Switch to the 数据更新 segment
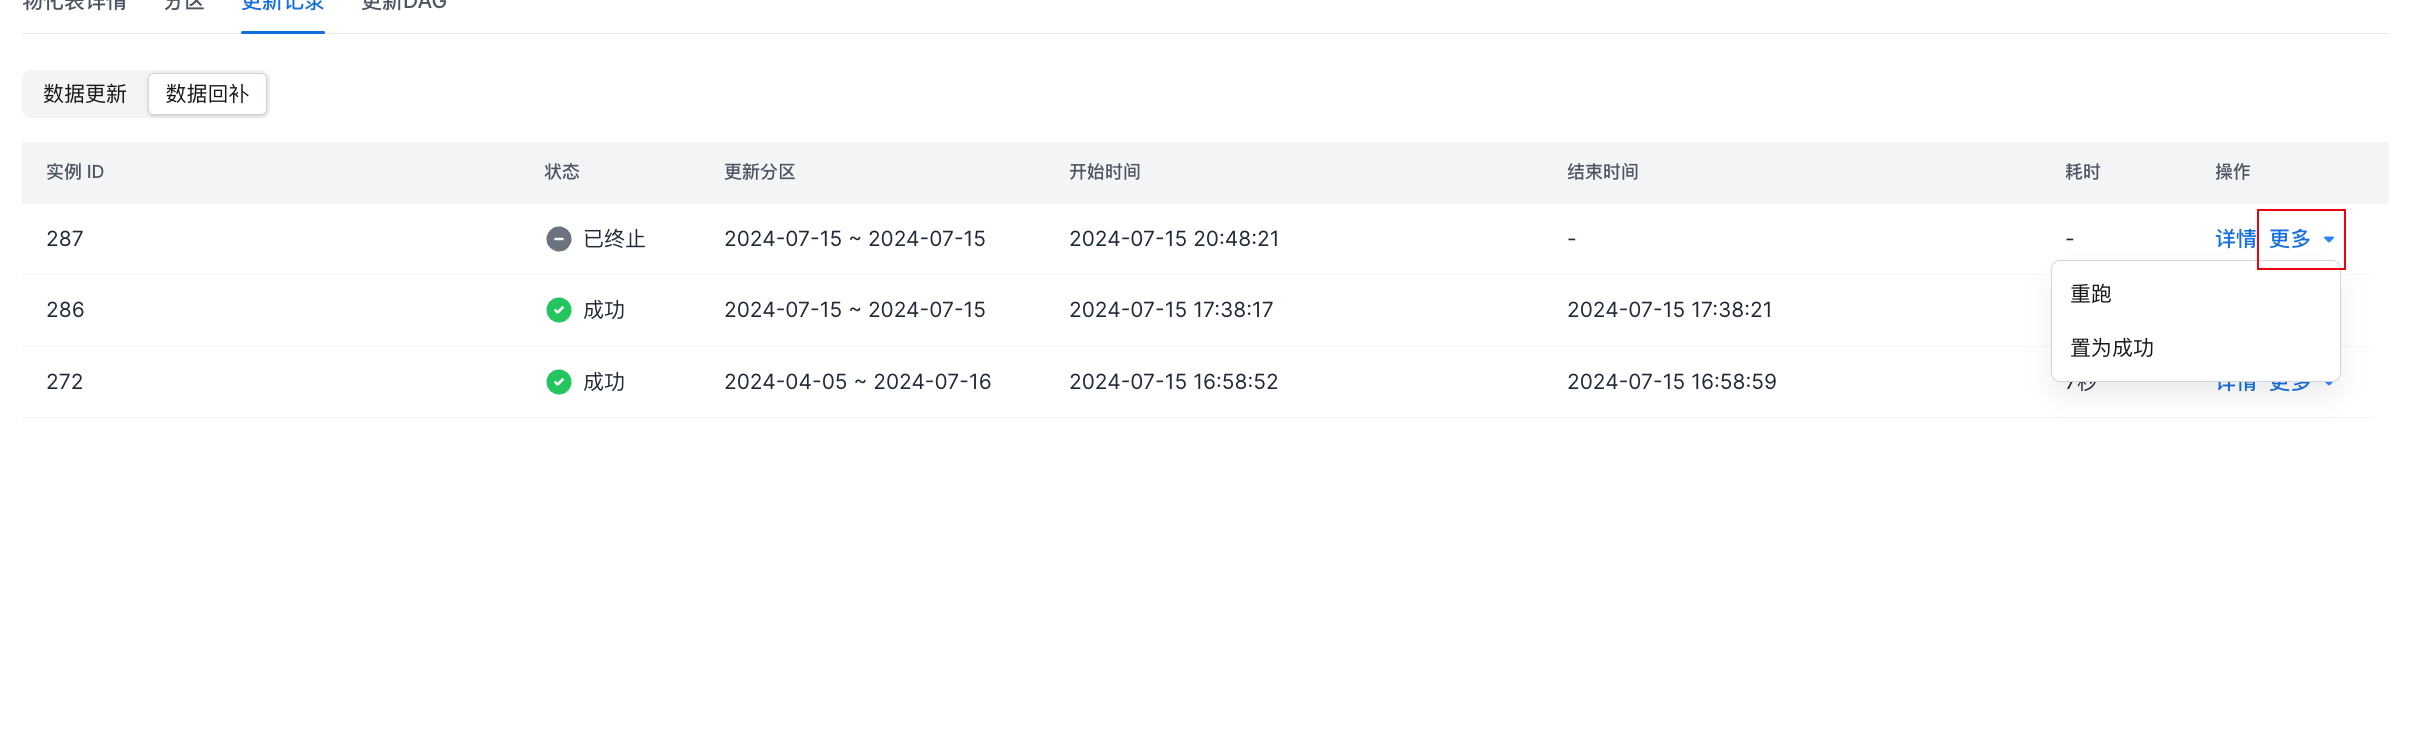2431x753 pixels. [x=85, y=94]
